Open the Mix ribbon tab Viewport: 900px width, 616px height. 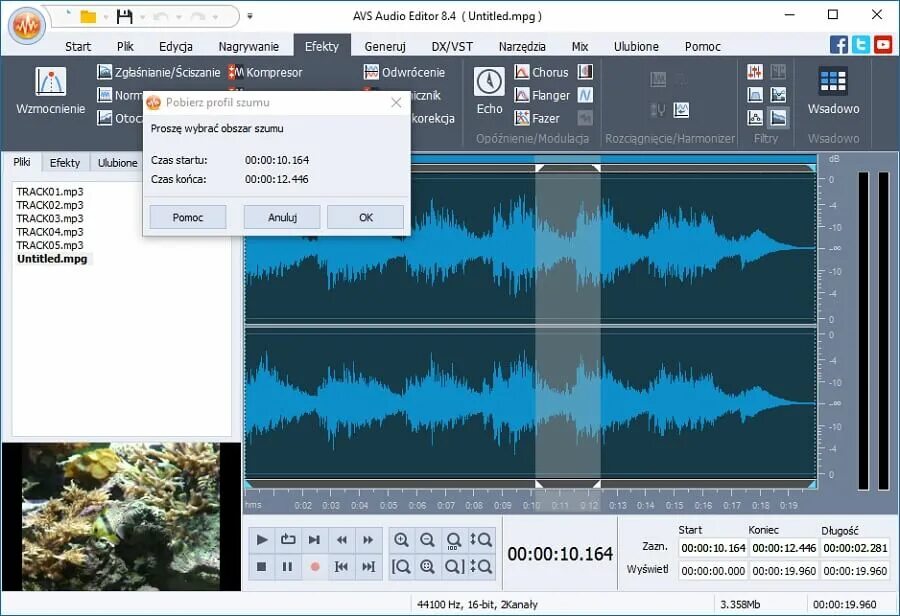click(580, 47)
